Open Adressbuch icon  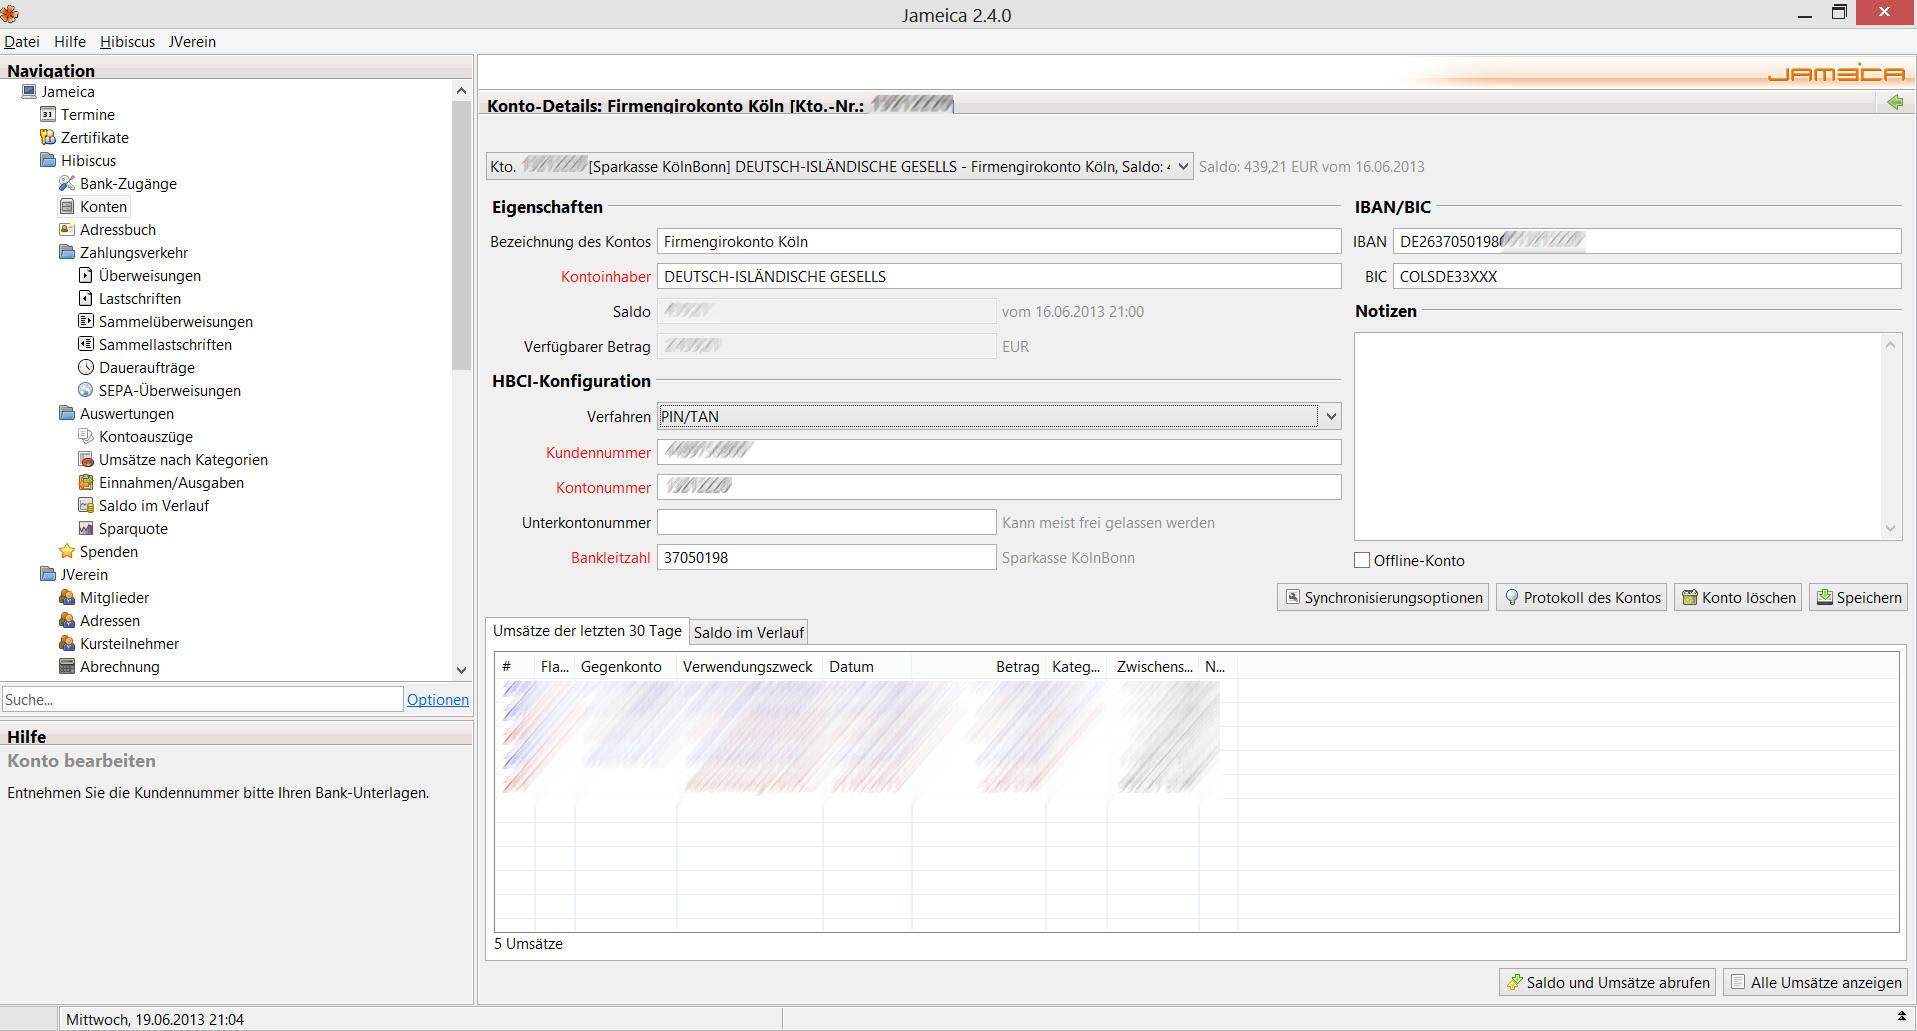pyautogui.click(x=67, y=229)
